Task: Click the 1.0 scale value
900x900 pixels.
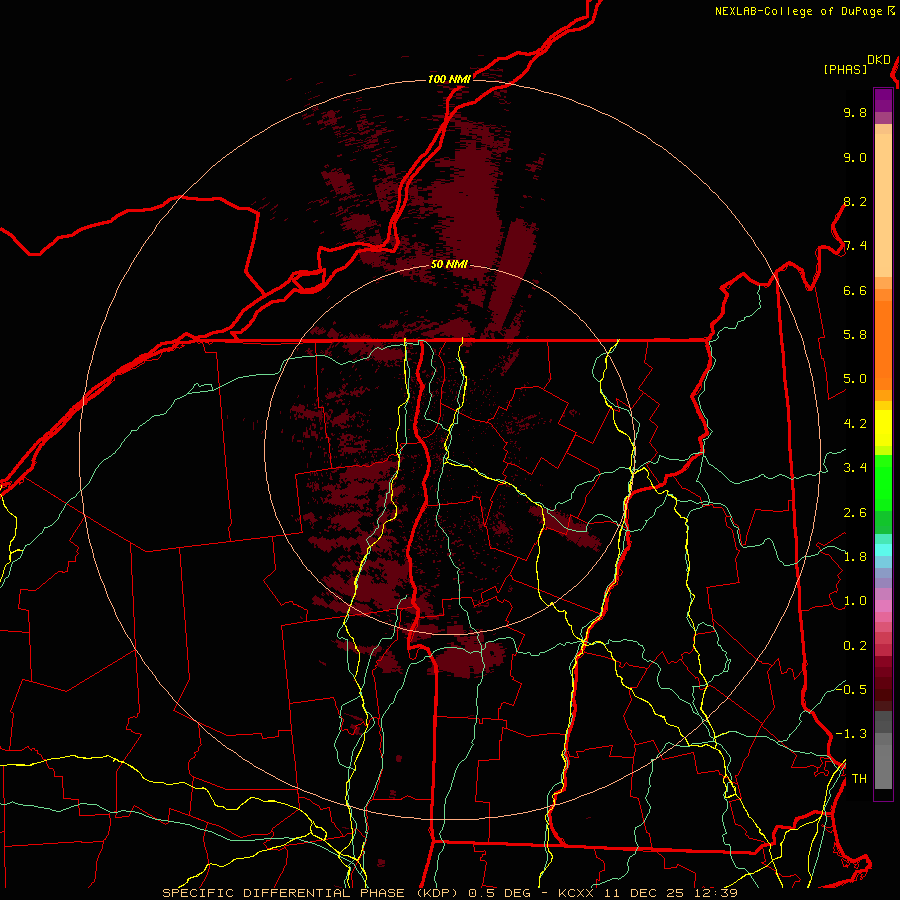Action: point(855,601)
